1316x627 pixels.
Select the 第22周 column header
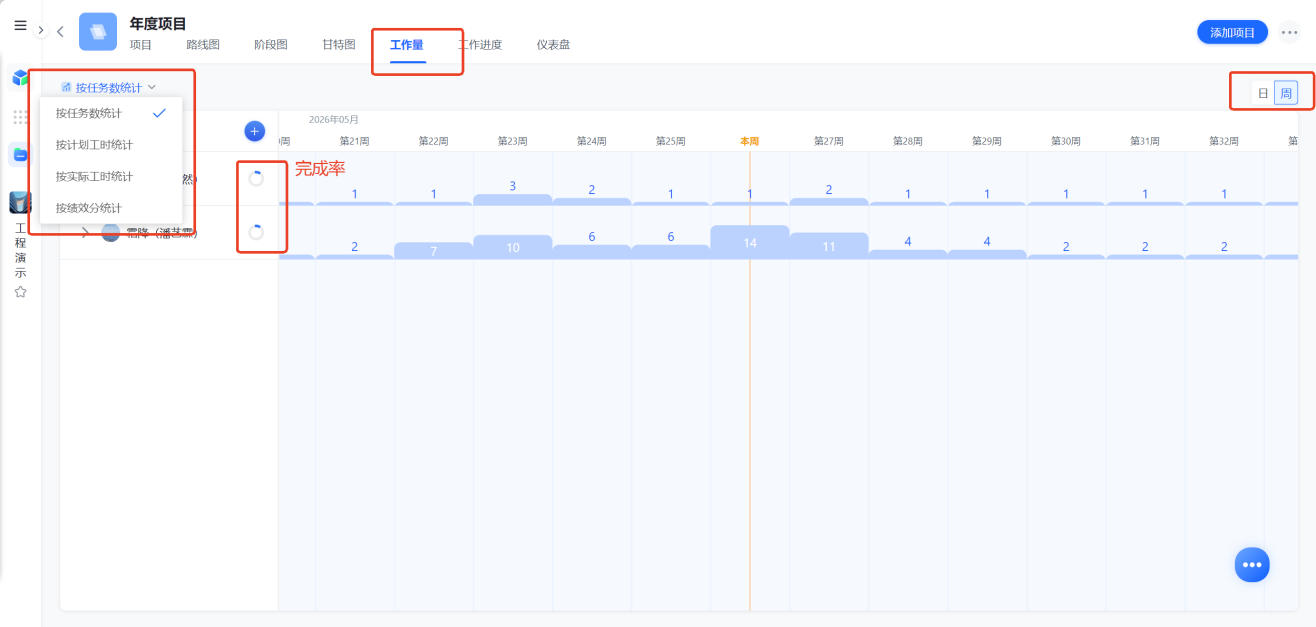(x=433, y=142)
